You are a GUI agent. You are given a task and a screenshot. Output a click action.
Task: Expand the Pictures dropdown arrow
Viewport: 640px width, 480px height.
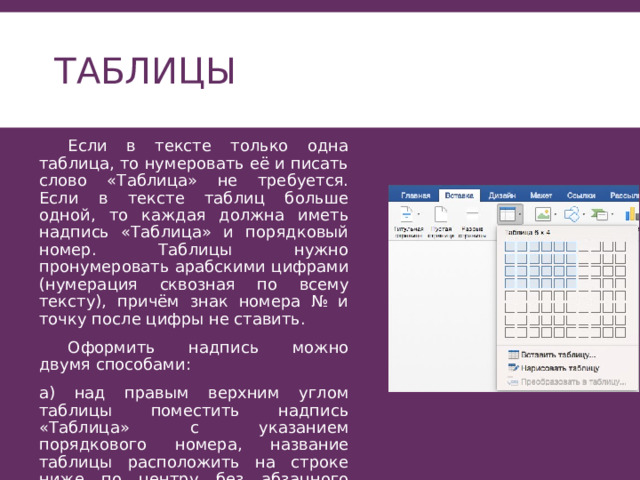point(555,214)
